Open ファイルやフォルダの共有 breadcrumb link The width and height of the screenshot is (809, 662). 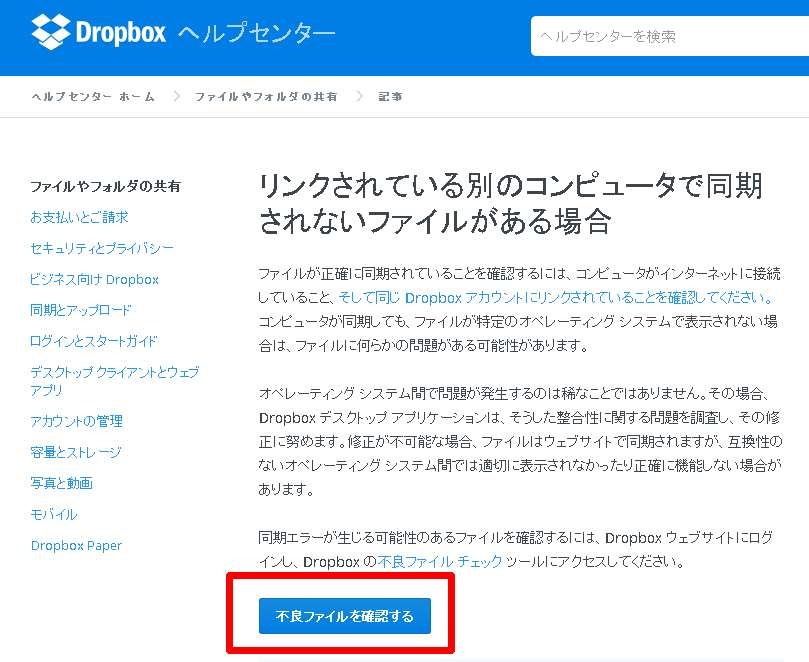coord(266,96)
